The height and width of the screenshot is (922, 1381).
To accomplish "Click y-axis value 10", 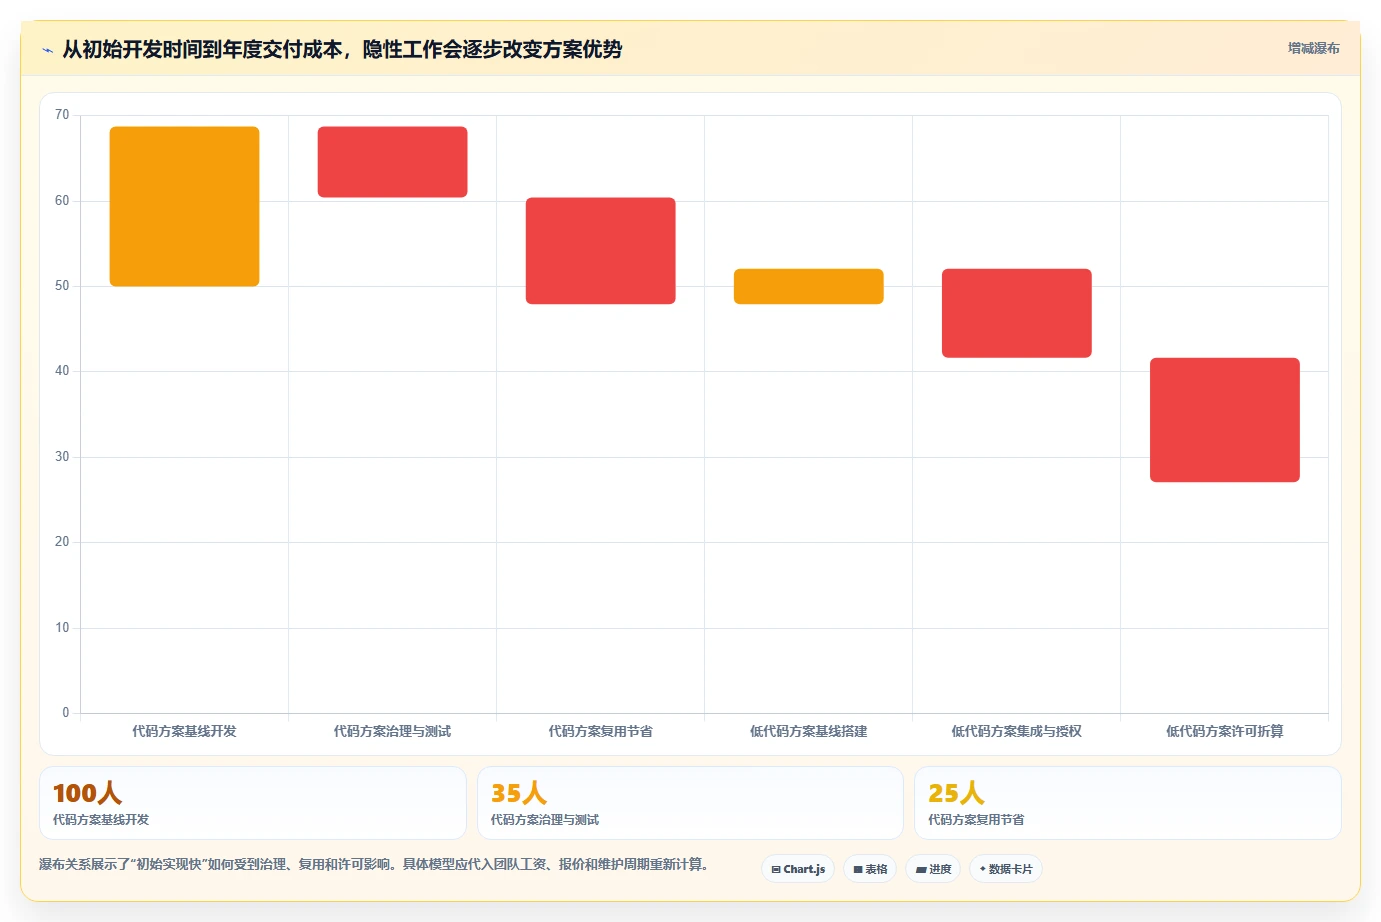I will click(x=62, y=628).
